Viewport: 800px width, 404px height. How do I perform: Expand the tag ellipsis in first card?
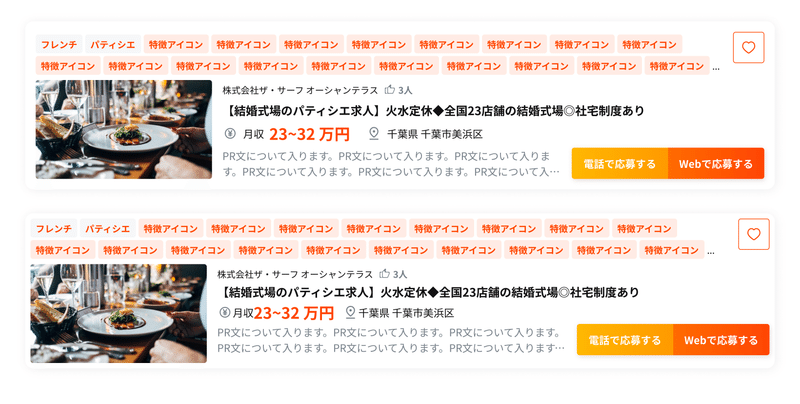click(x=716, y=68)
